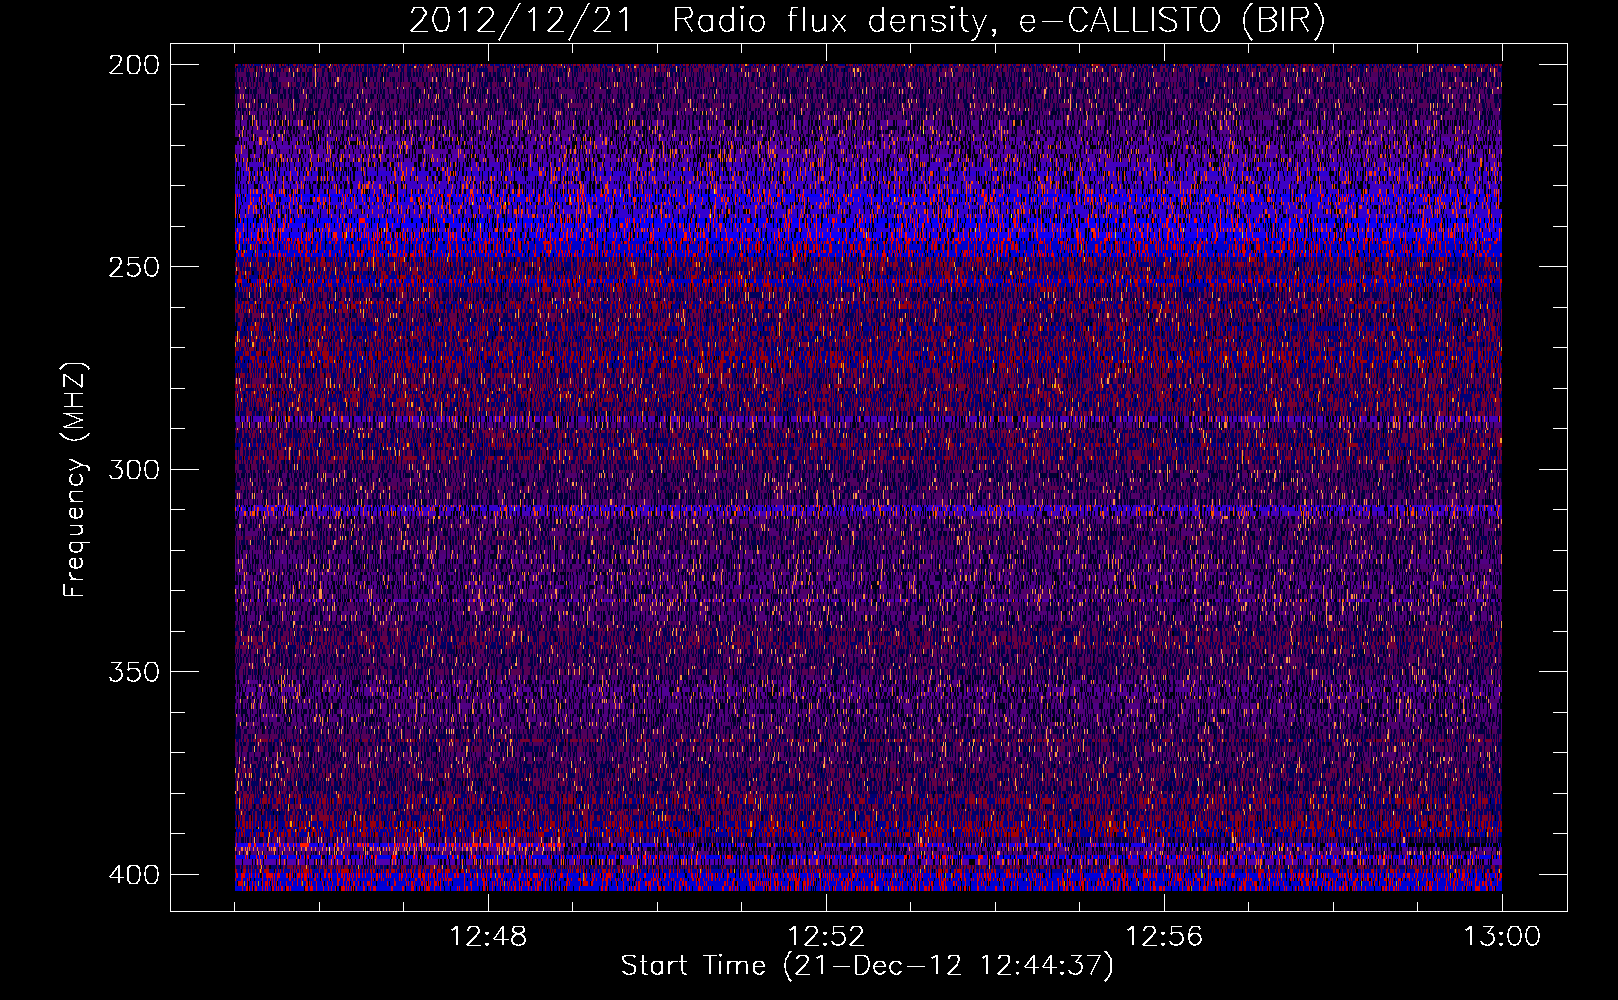Click the 12:56 time tick label
The width and height of the screenshot is (1618, 1000).
[x=1164, y=937]
